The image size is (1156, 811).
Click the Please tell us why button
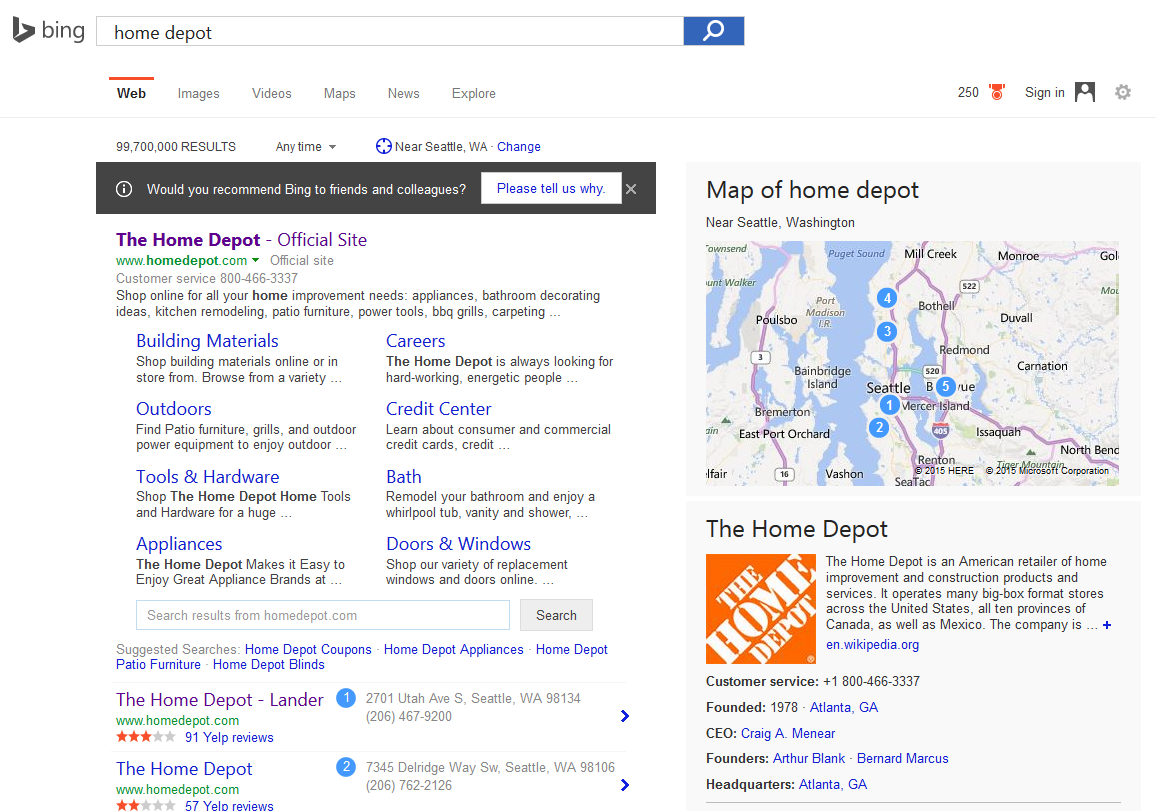[x=551, y=188]
